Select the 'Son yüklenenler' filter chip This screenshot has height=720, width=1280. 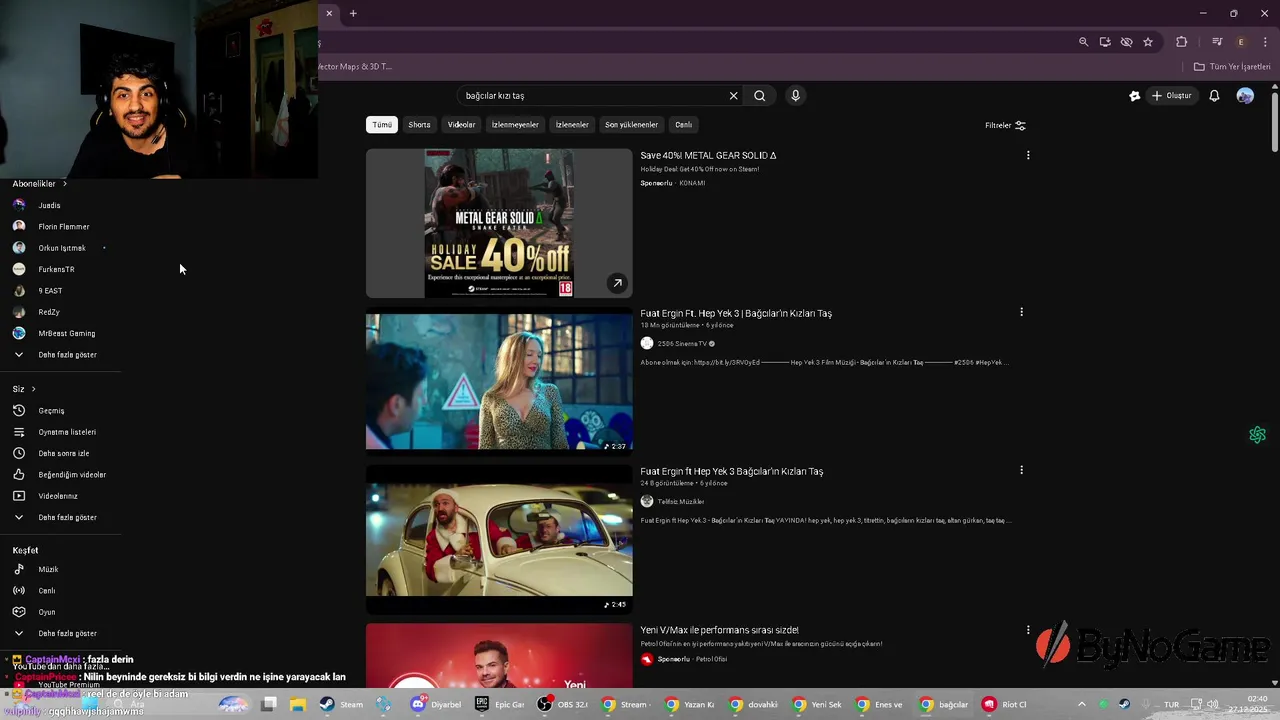point(631,125)
